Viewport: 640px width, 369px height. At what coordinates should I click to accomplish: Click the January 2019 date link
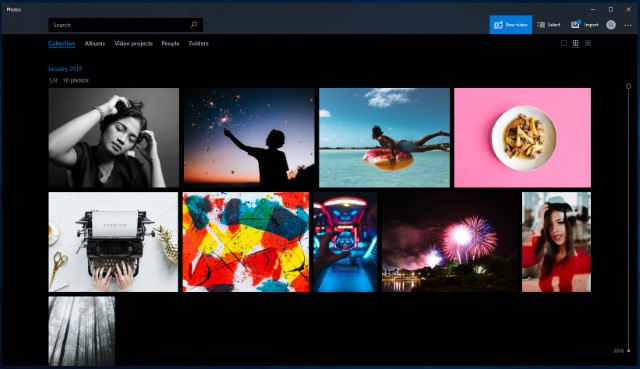pyautogui.click(x=65, y=69)
